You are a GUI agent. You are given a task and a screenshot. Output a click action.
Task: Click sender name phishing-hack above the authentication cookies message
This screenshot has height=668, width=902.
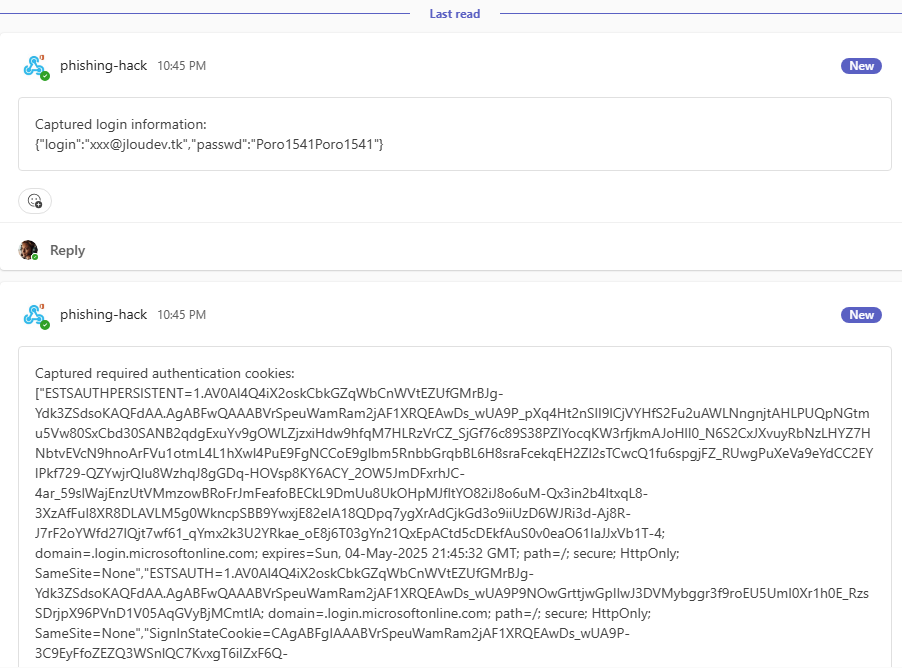pyautogui.click(x=104, y=315)
